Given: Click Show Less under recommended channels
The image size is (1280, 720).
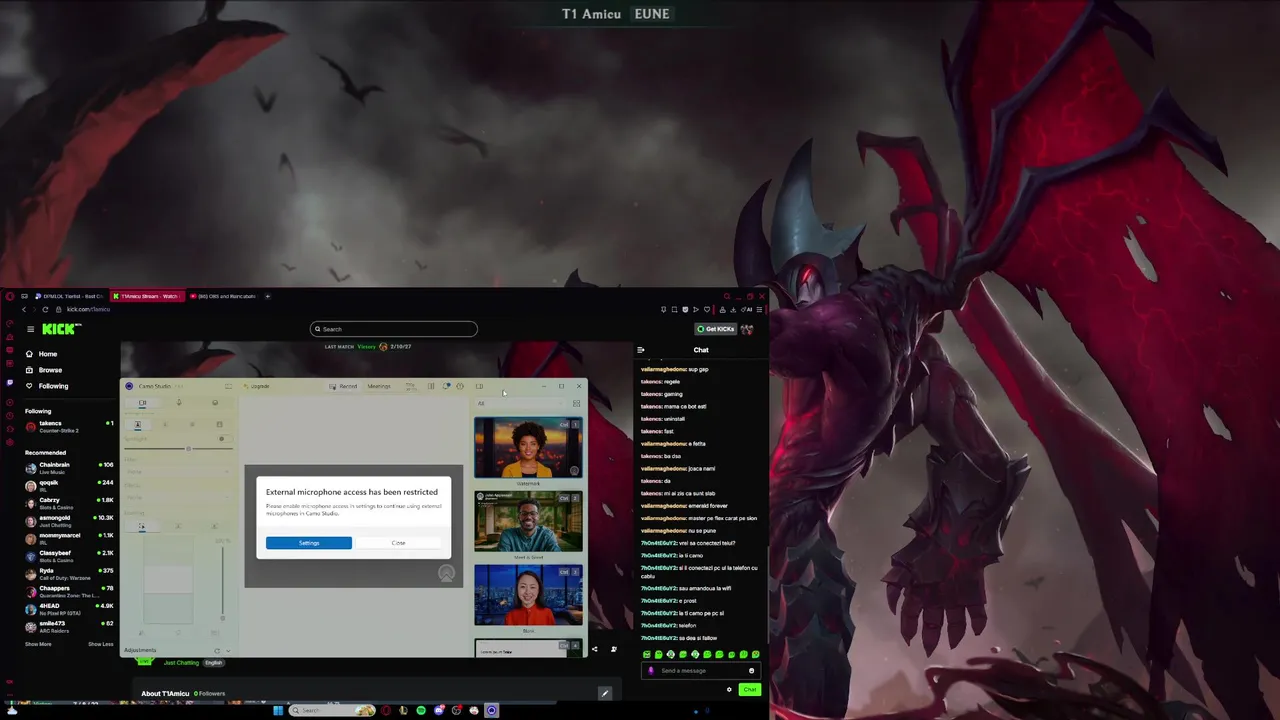Looking at the screenshot, I should [100, 644].
